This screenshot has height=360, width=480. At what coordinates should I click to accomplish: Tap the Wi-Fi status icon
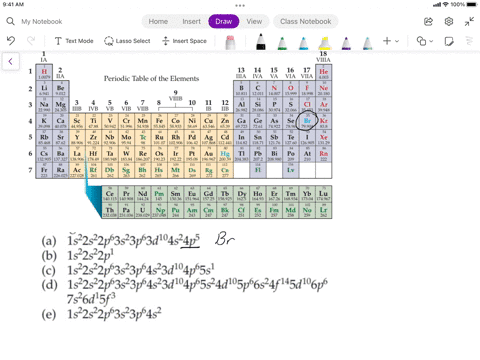pos(446,5)
